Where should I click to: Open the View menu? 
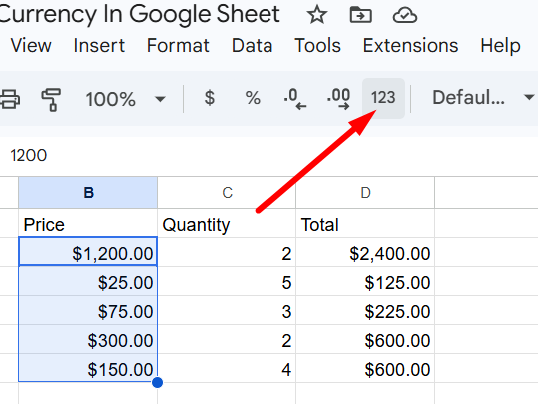31,45
